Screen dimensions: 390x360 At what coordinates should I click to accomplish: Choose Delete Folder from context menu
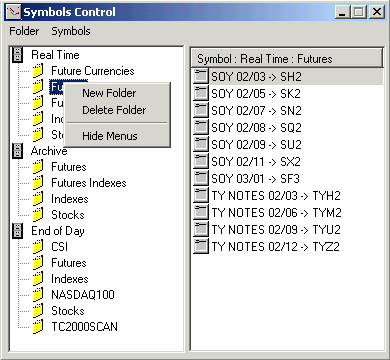[114, 110]
